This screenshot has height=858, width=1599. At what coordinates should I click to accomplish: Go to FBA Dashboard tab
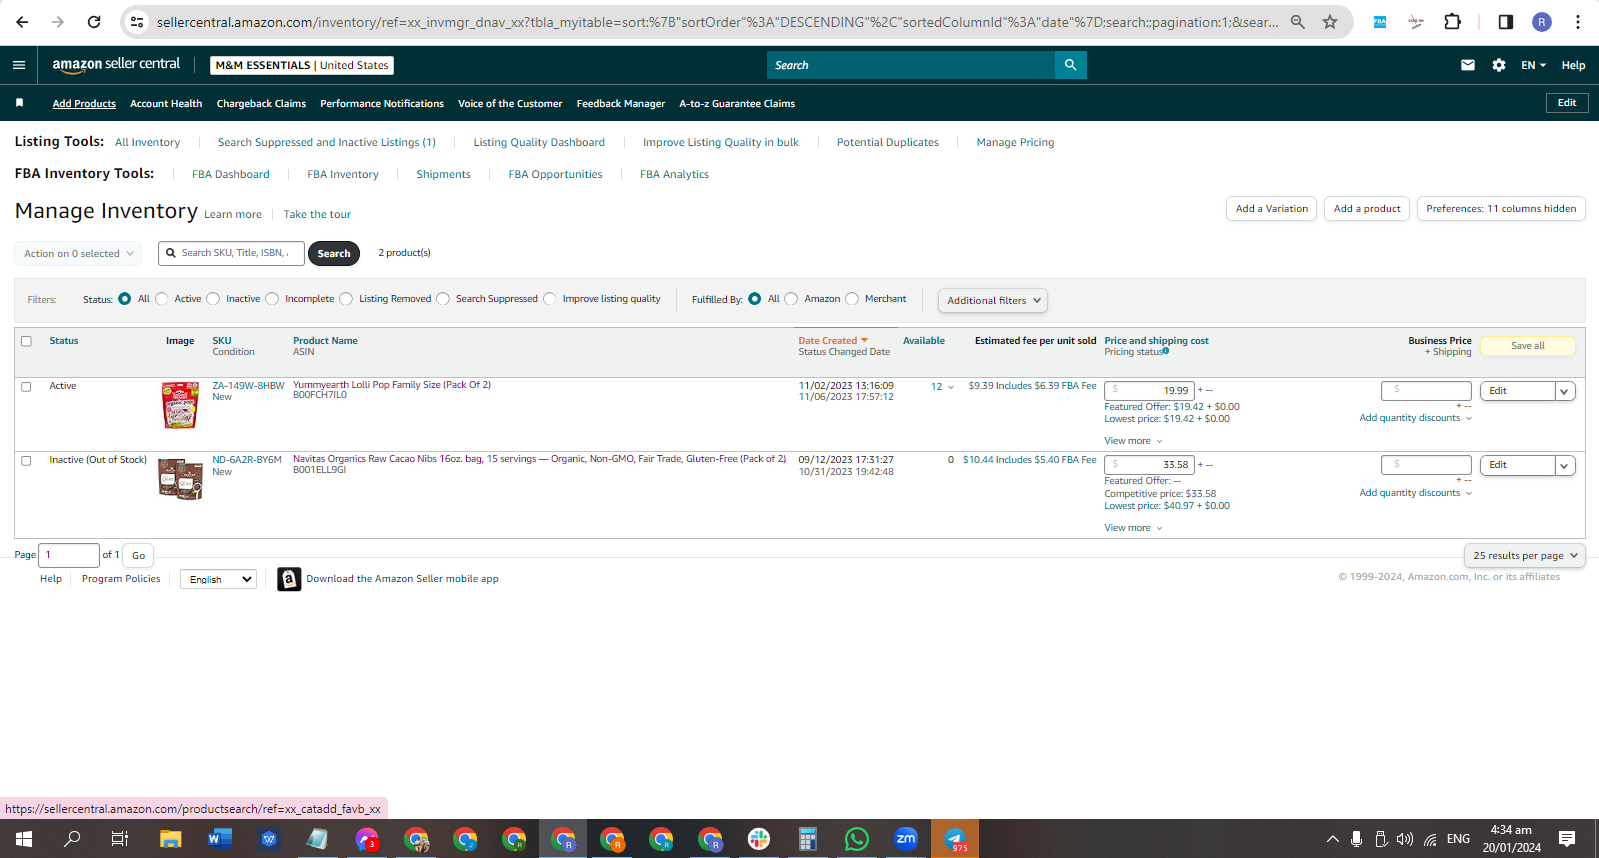[x=231, y=174]
